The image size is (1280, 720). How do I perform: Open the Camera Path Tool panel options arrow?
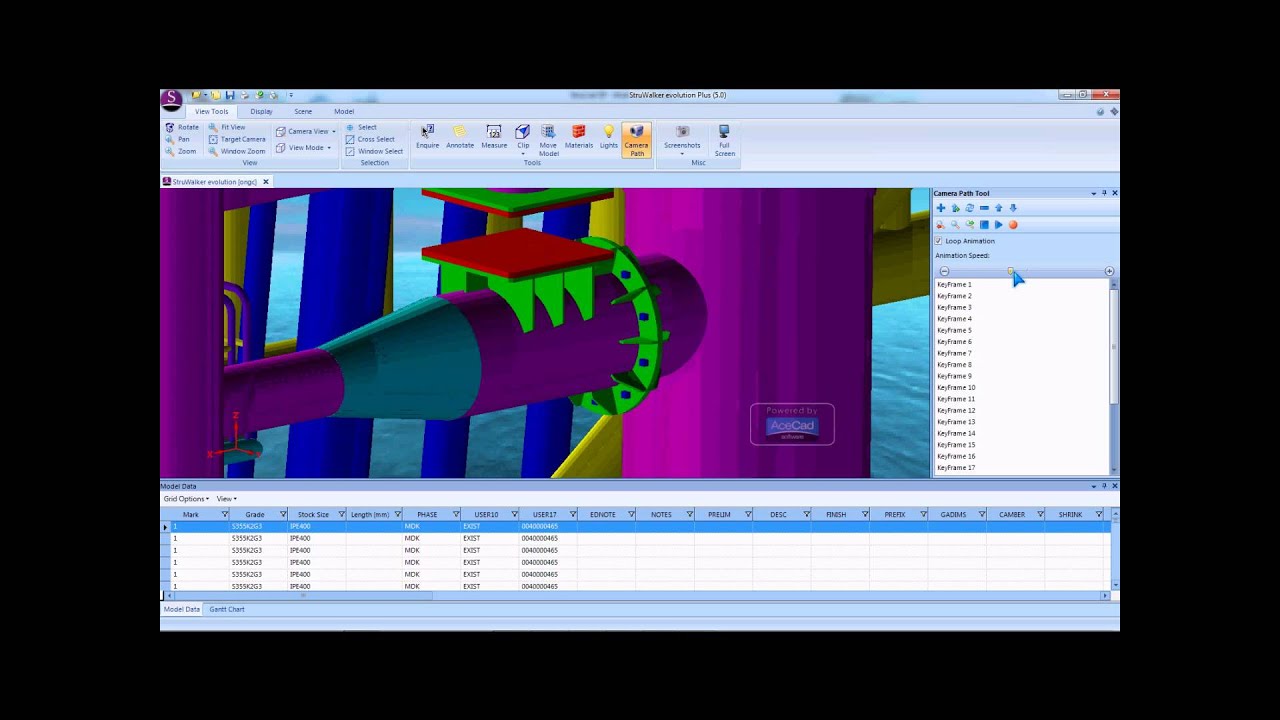coord(1093,193)
